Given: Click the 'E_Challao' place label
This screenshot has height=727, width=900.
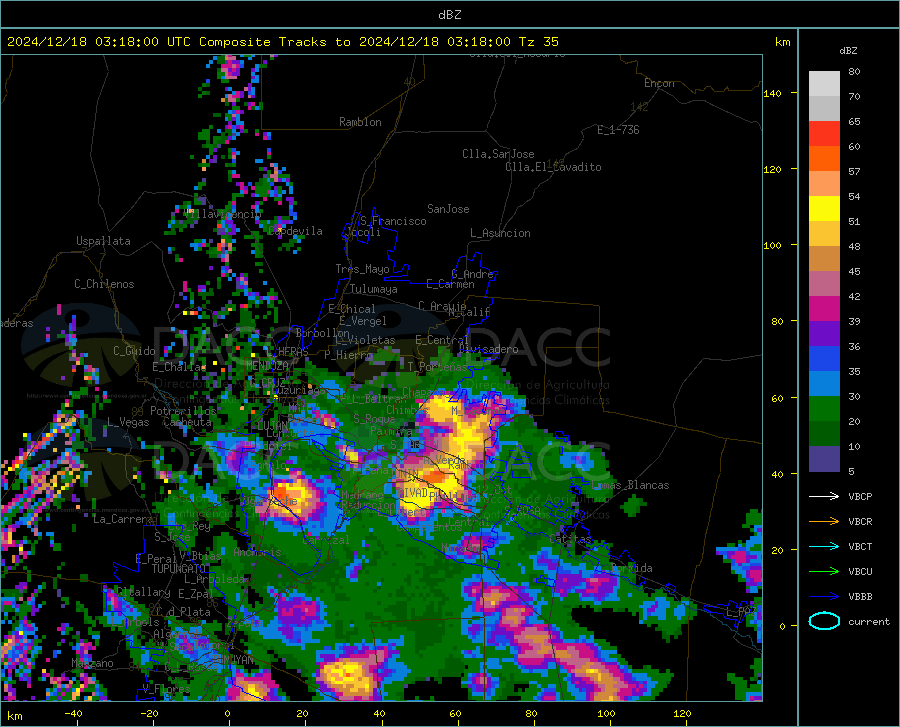Looking at the screenshot, I should coord(179,367).
